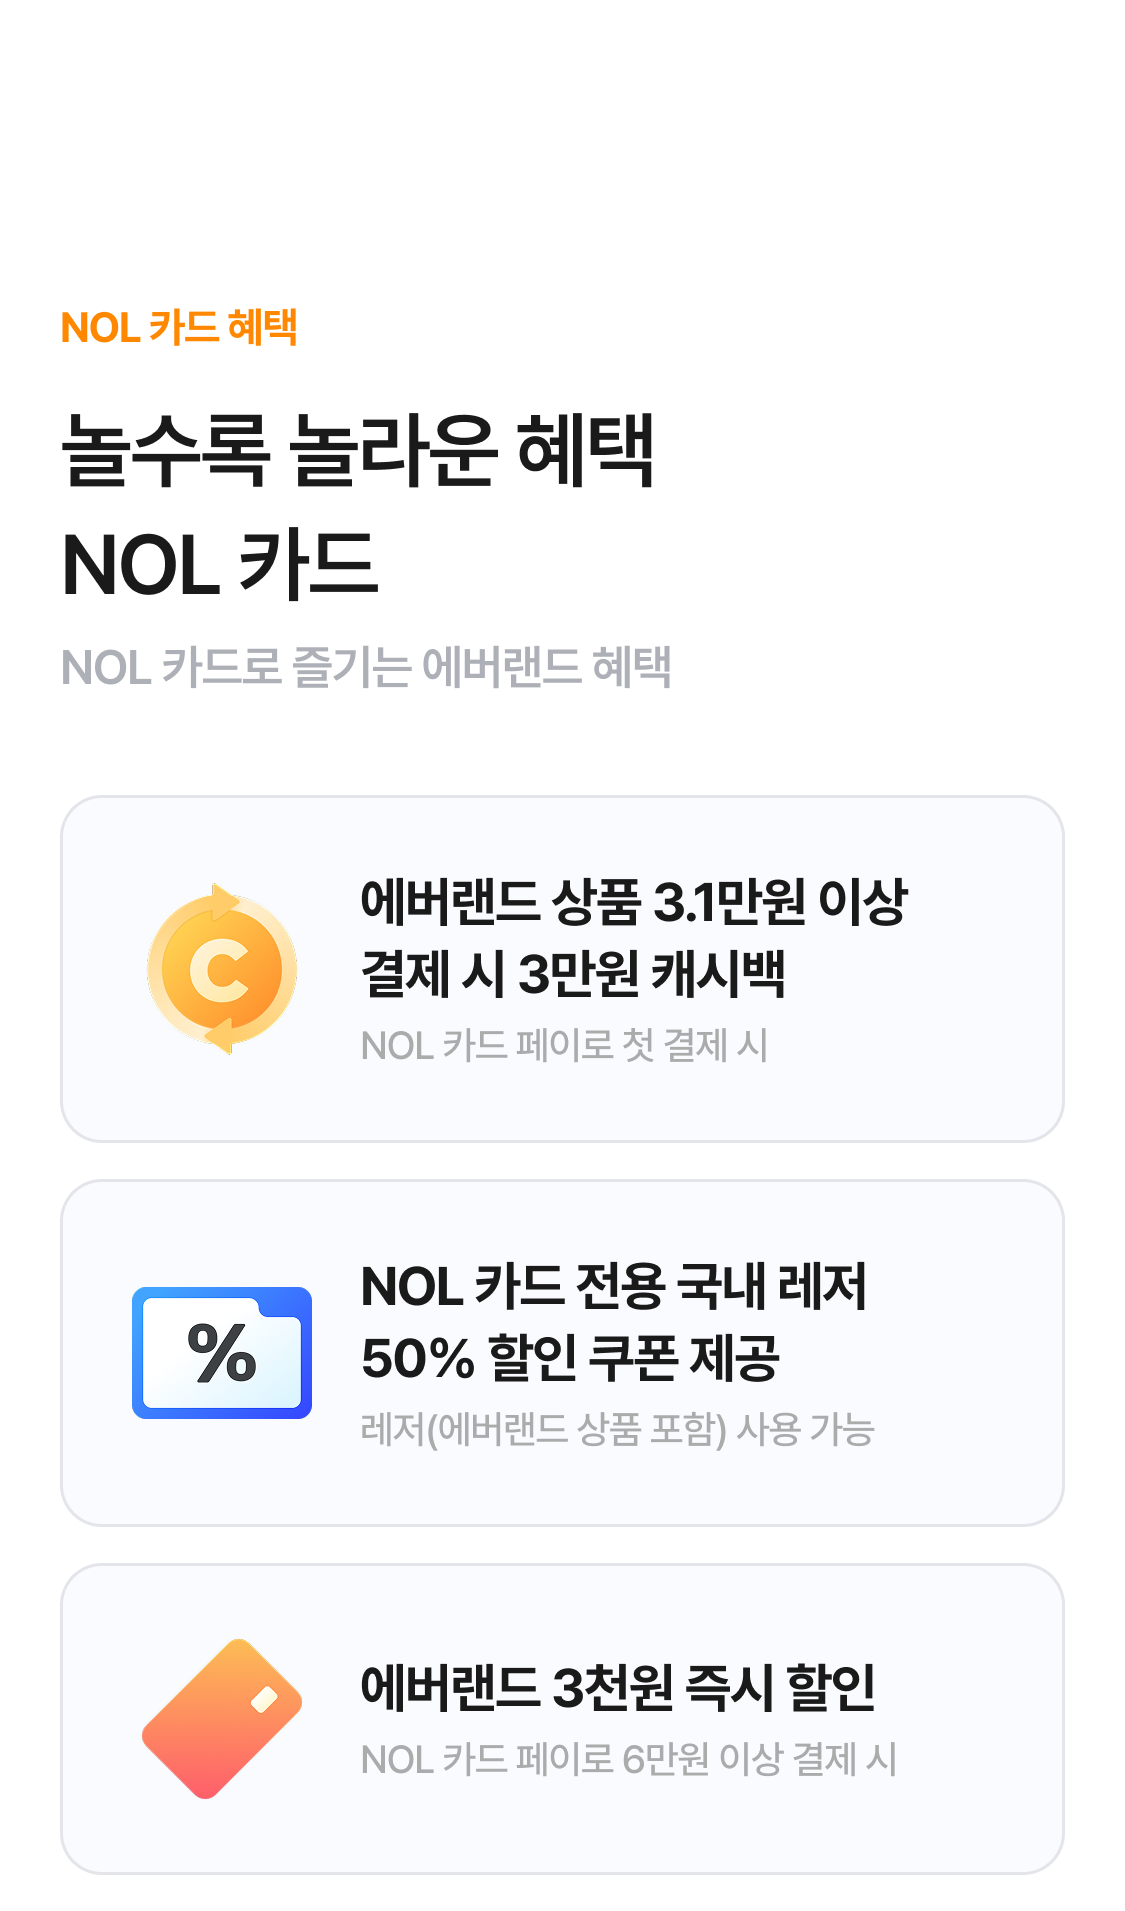This screenshot has height=1911, width=1125.
Task: Tap the '결제 시 3만원 캐시백' text
Action: pos(573,973)
